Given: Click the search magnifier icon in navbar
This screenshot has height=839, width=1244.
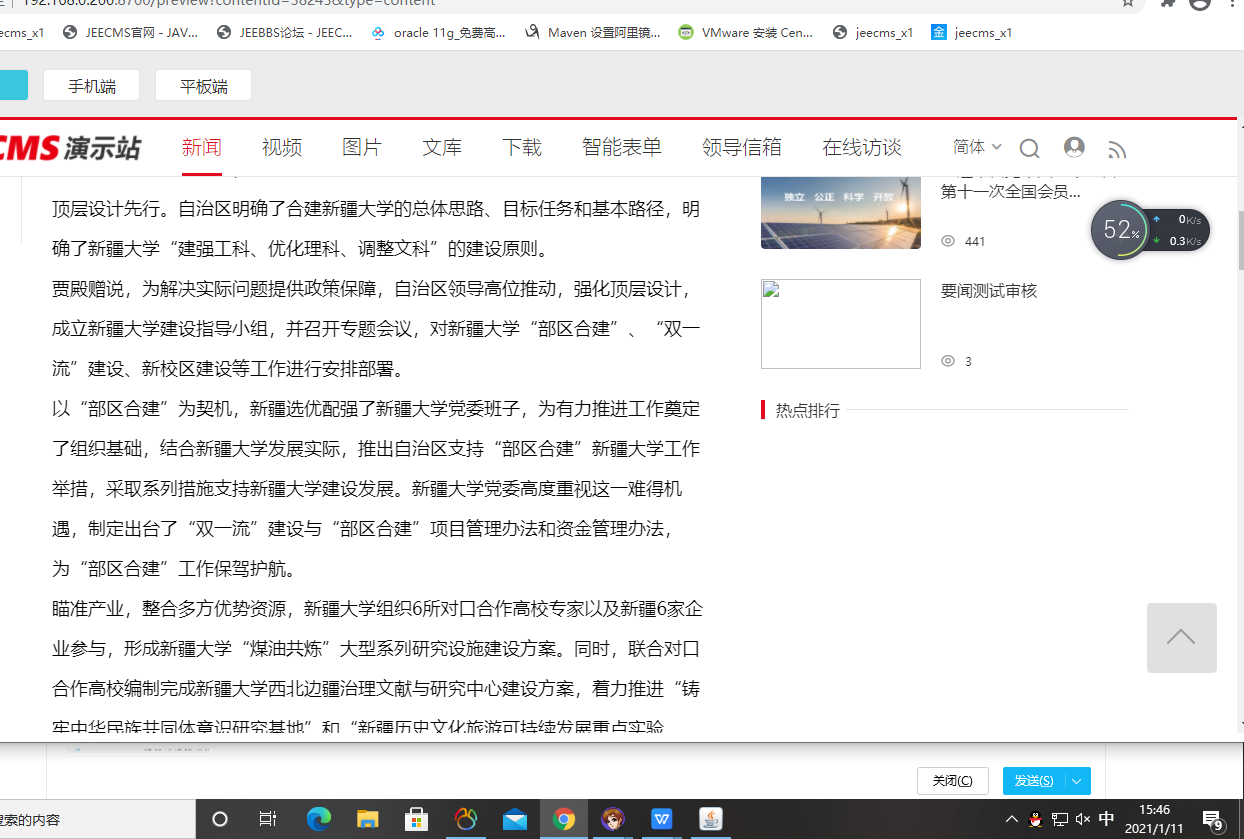Looking at the screenshot, I should click(1029, 149).
